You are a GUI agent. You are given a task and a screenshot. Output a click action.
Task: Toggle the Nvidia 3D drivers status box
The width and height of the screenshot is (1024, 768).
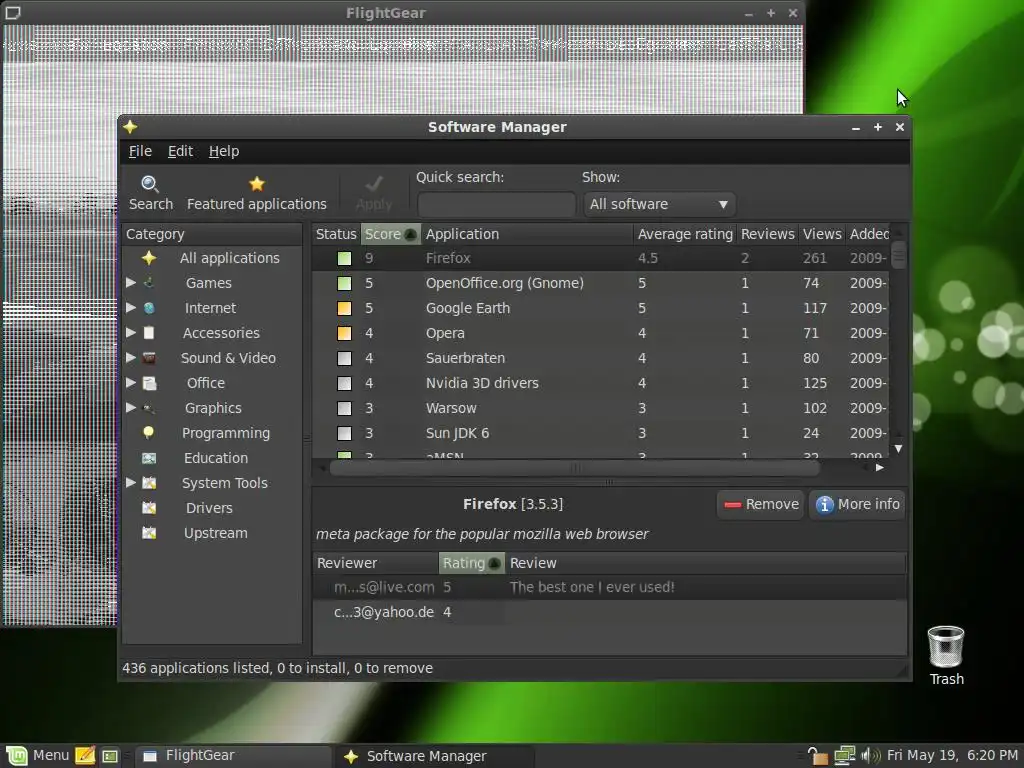[x=344, y=383]
